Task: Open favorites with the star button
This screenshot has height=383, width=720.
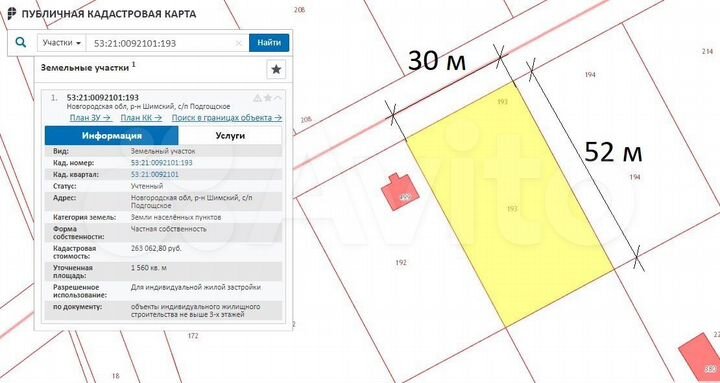Action: pos(276,69)
